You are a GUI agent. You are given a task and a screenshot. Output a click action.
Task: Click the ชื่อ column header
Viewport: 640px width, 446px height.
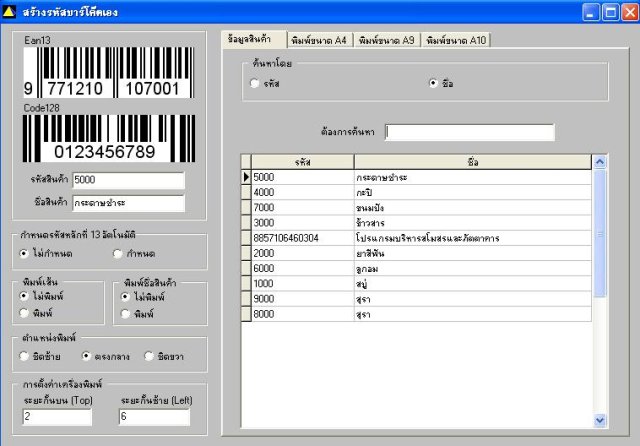473,162
